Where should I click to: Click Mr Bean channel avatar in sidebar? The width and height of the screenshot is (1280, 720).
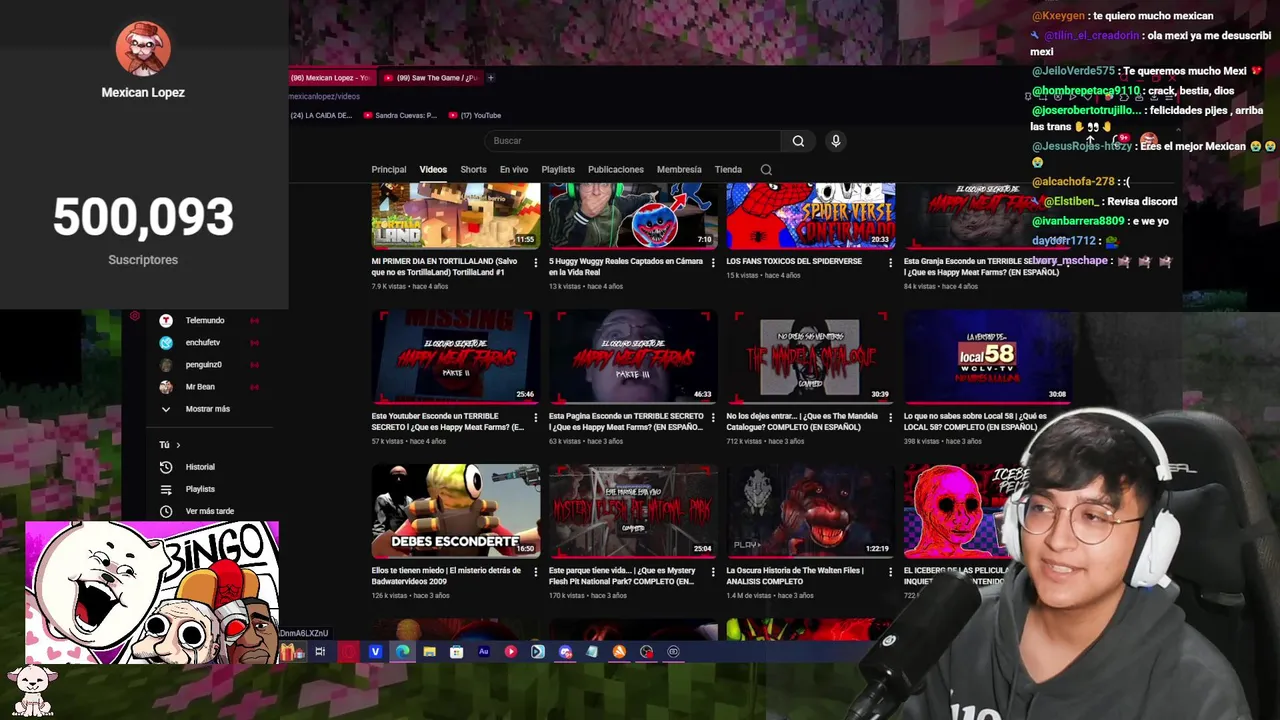click(x=166, y=386)
